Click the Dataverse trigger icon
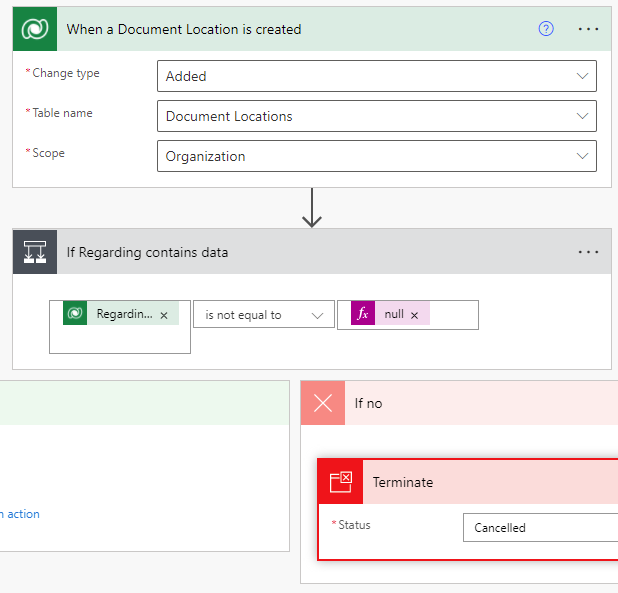The image size is (618, 593). pyautogui.click(x=35, y=29)
